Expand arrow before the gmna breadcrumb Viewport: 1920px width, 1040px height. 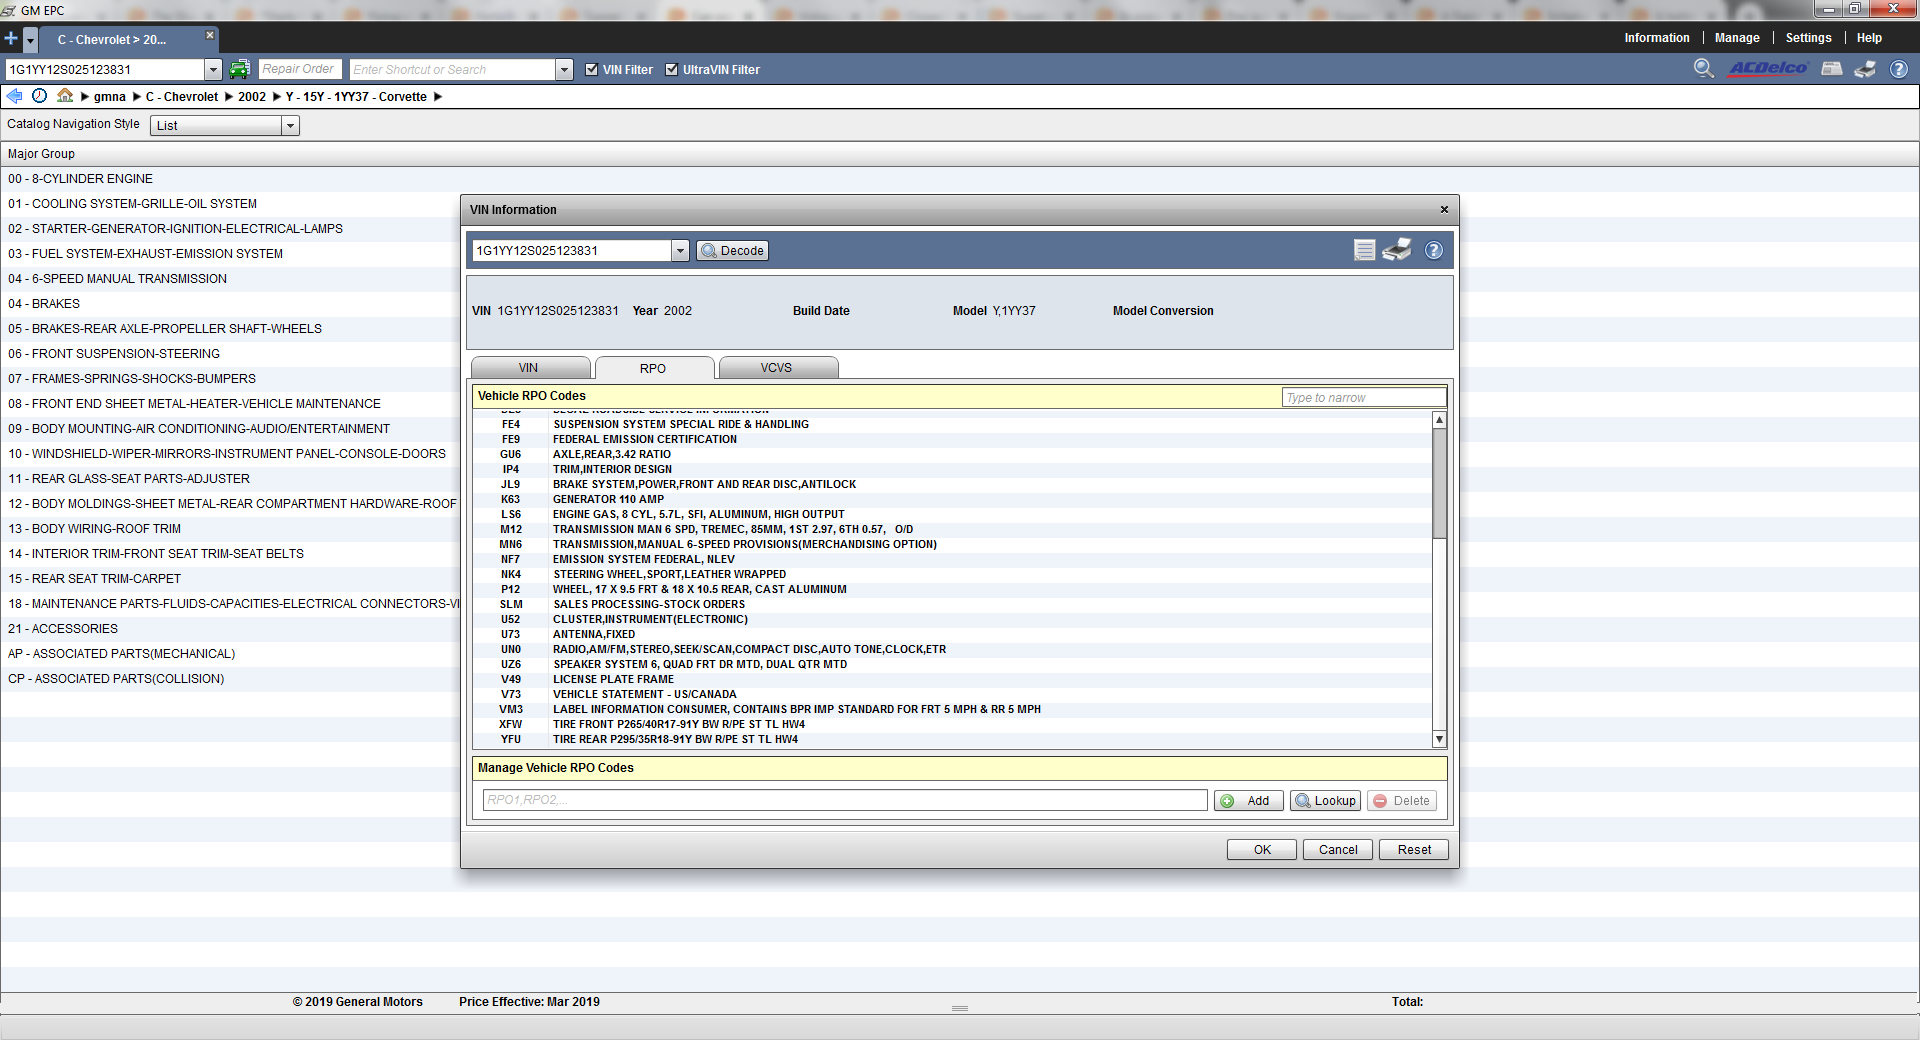coord(85,97)
